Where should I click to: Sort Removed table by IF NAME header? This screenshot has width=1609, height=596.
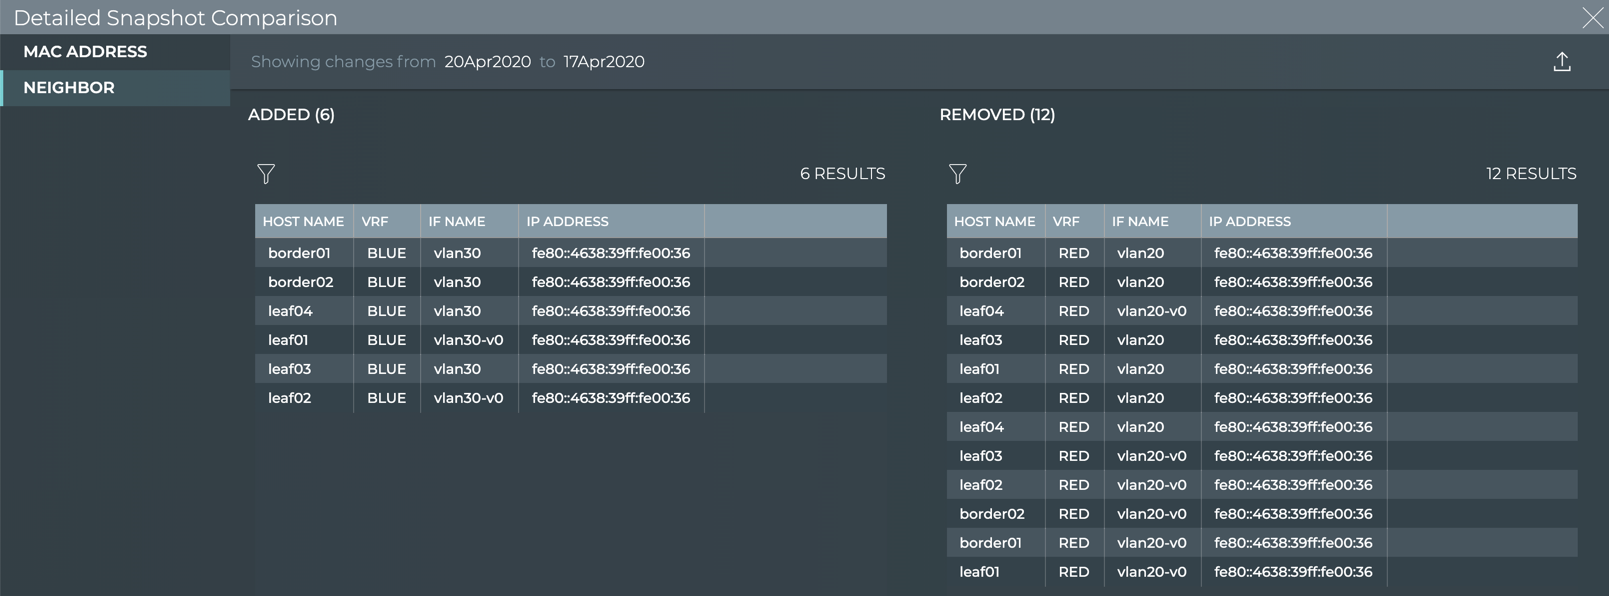coord(1140,222)
